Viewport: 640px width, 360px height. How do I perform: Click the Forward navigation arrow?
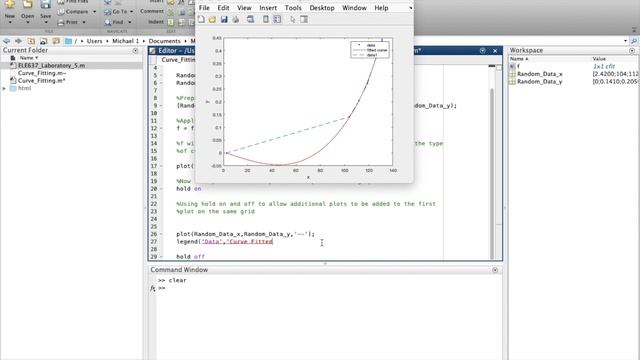18,41
